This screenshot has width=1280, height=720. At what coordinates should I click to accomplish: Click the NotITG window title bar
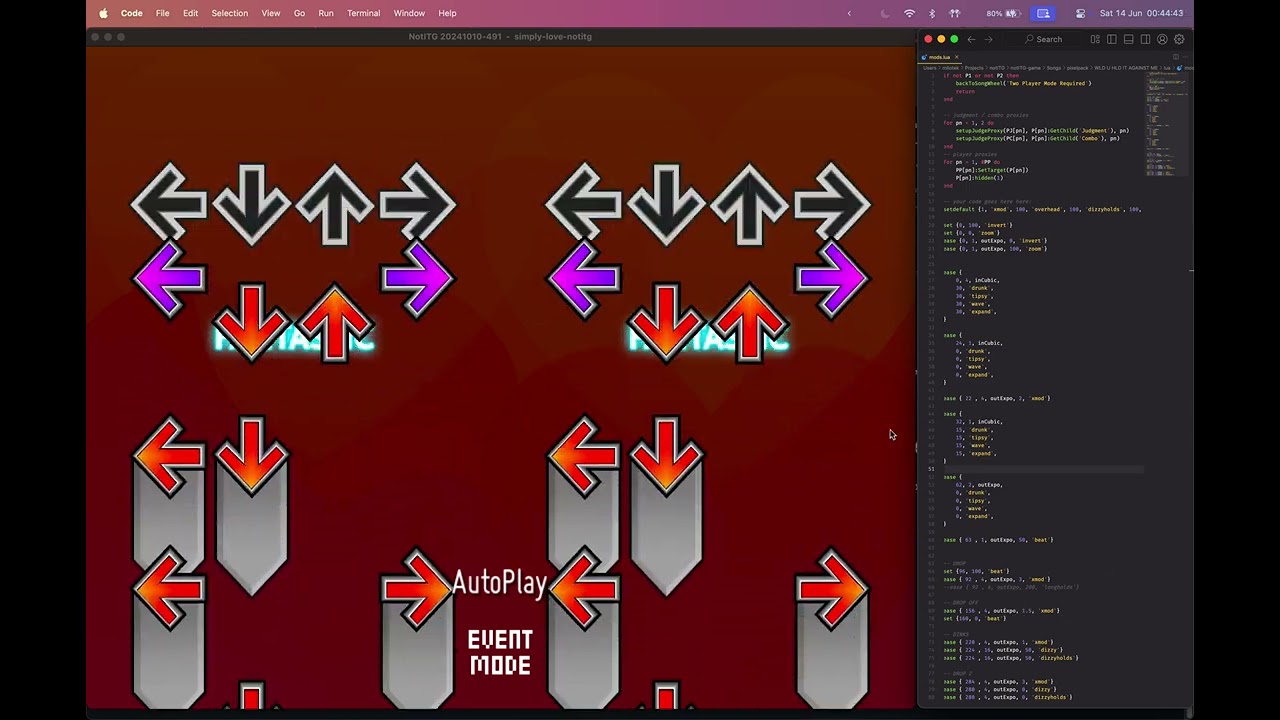(500, 37)
